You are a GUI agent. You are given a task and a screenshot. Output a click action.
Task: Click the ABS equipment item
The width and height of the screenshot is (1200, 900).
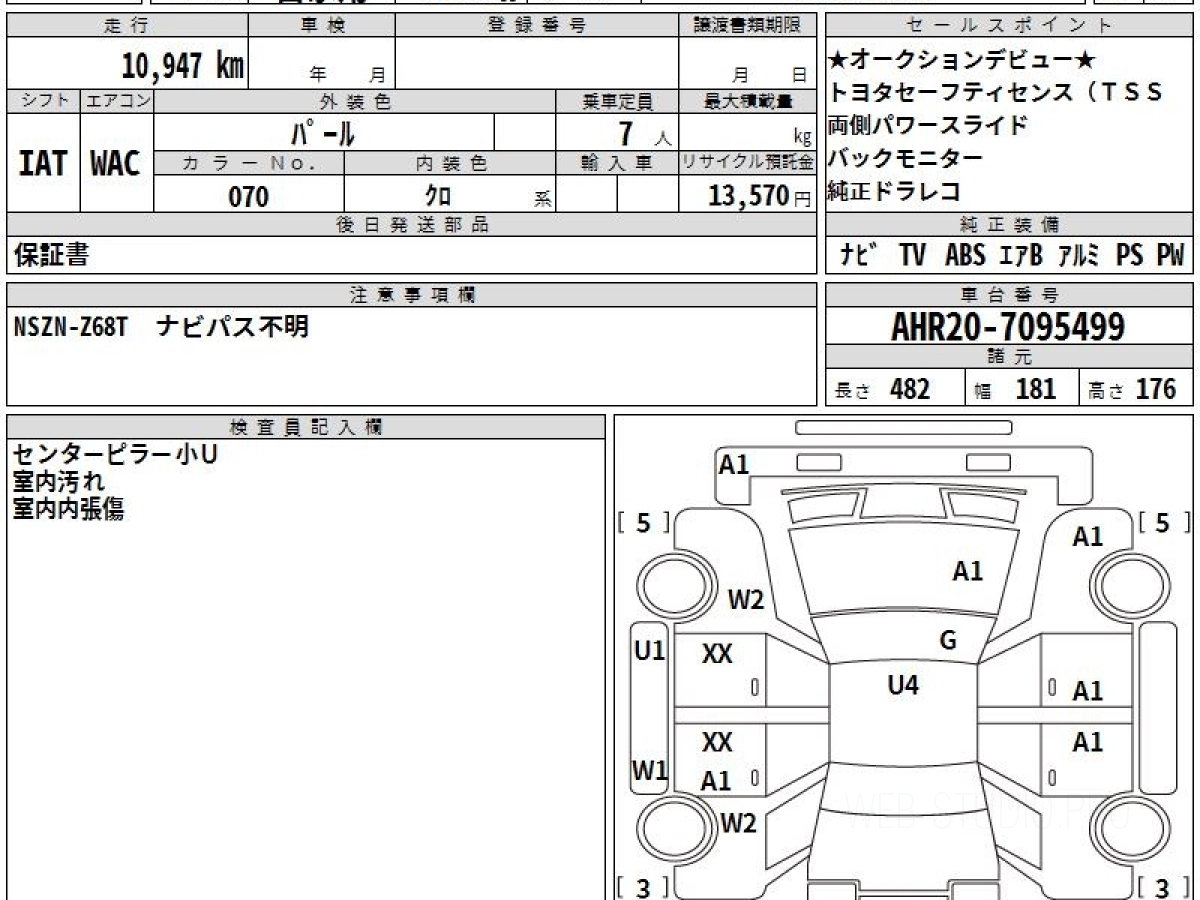pos(965,255)
